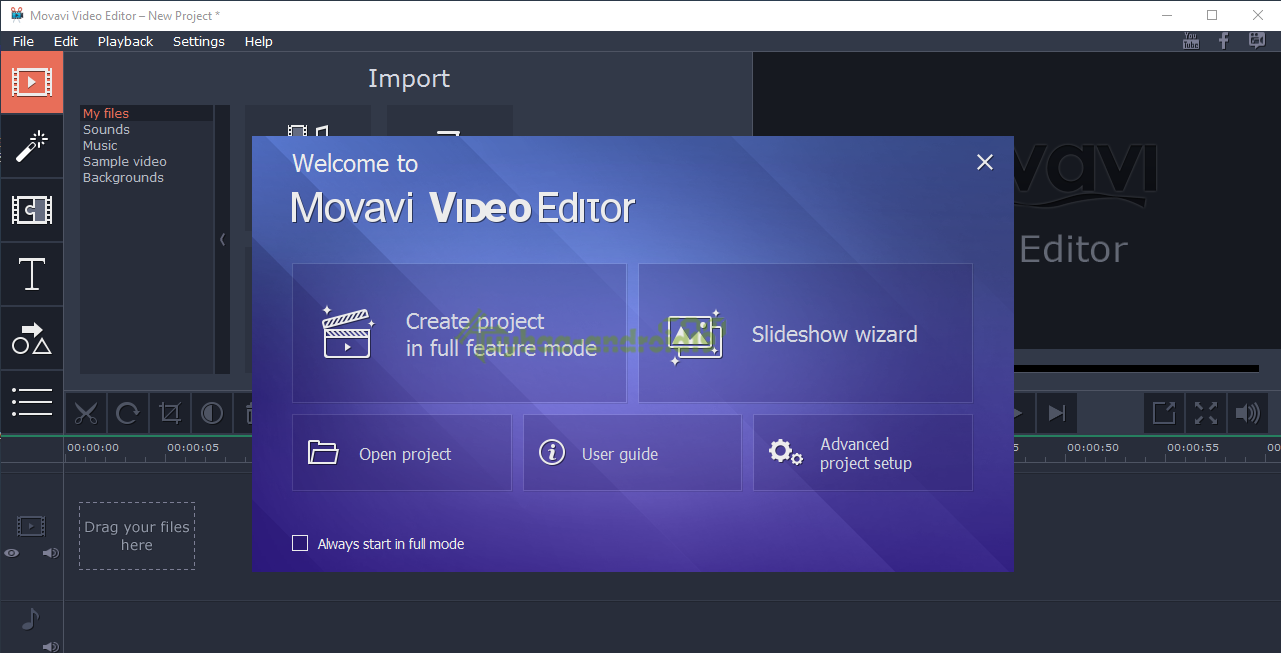
Task: Open the Facebook page icon
Action: pyautogui.click(x=1223, y=41)
